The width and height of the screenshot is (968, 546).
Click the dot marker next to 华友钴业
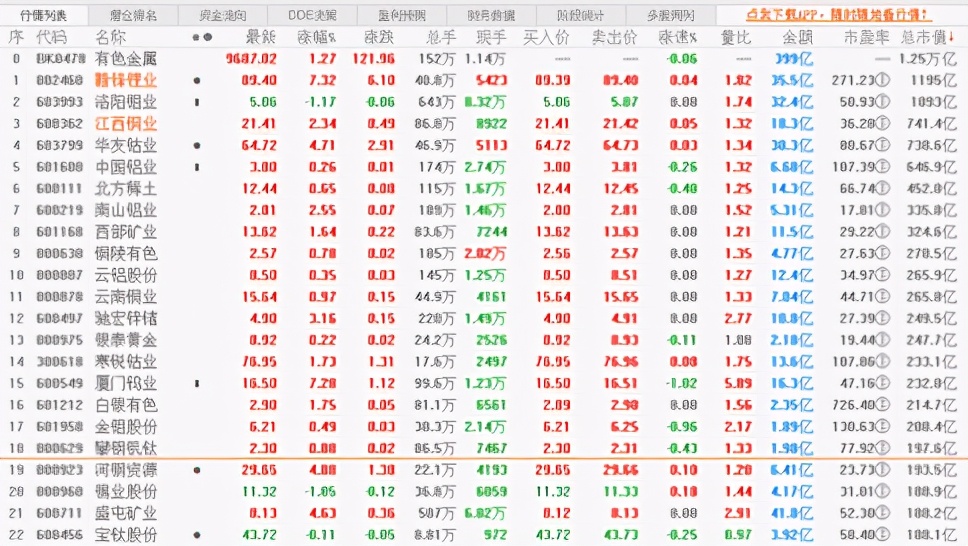click(196, 145)
